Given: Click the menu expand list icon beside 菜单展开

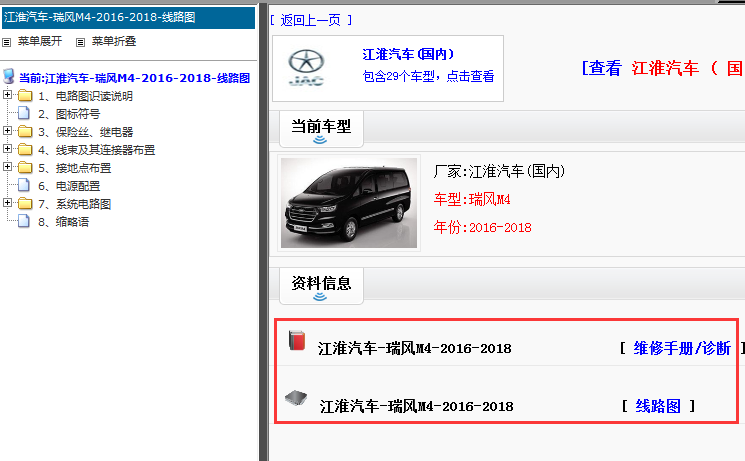Looking at the screenshot, I should (7, 42).
